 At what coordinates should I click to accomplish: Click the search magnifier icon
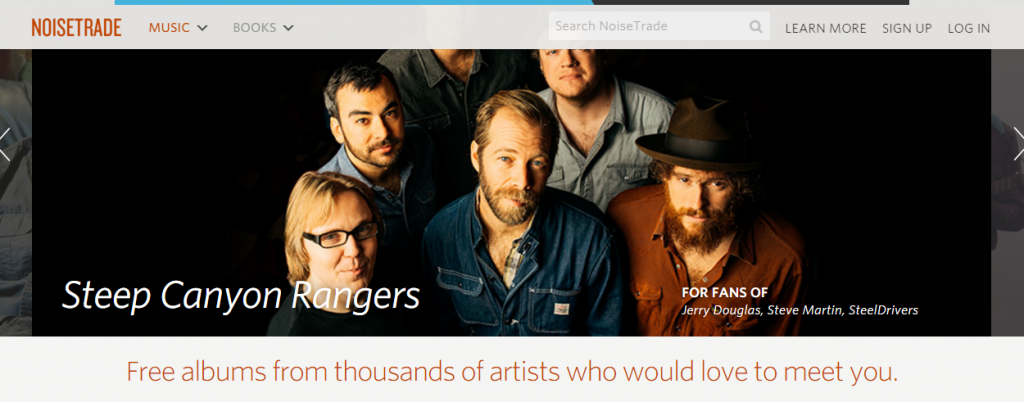point(756,27)
